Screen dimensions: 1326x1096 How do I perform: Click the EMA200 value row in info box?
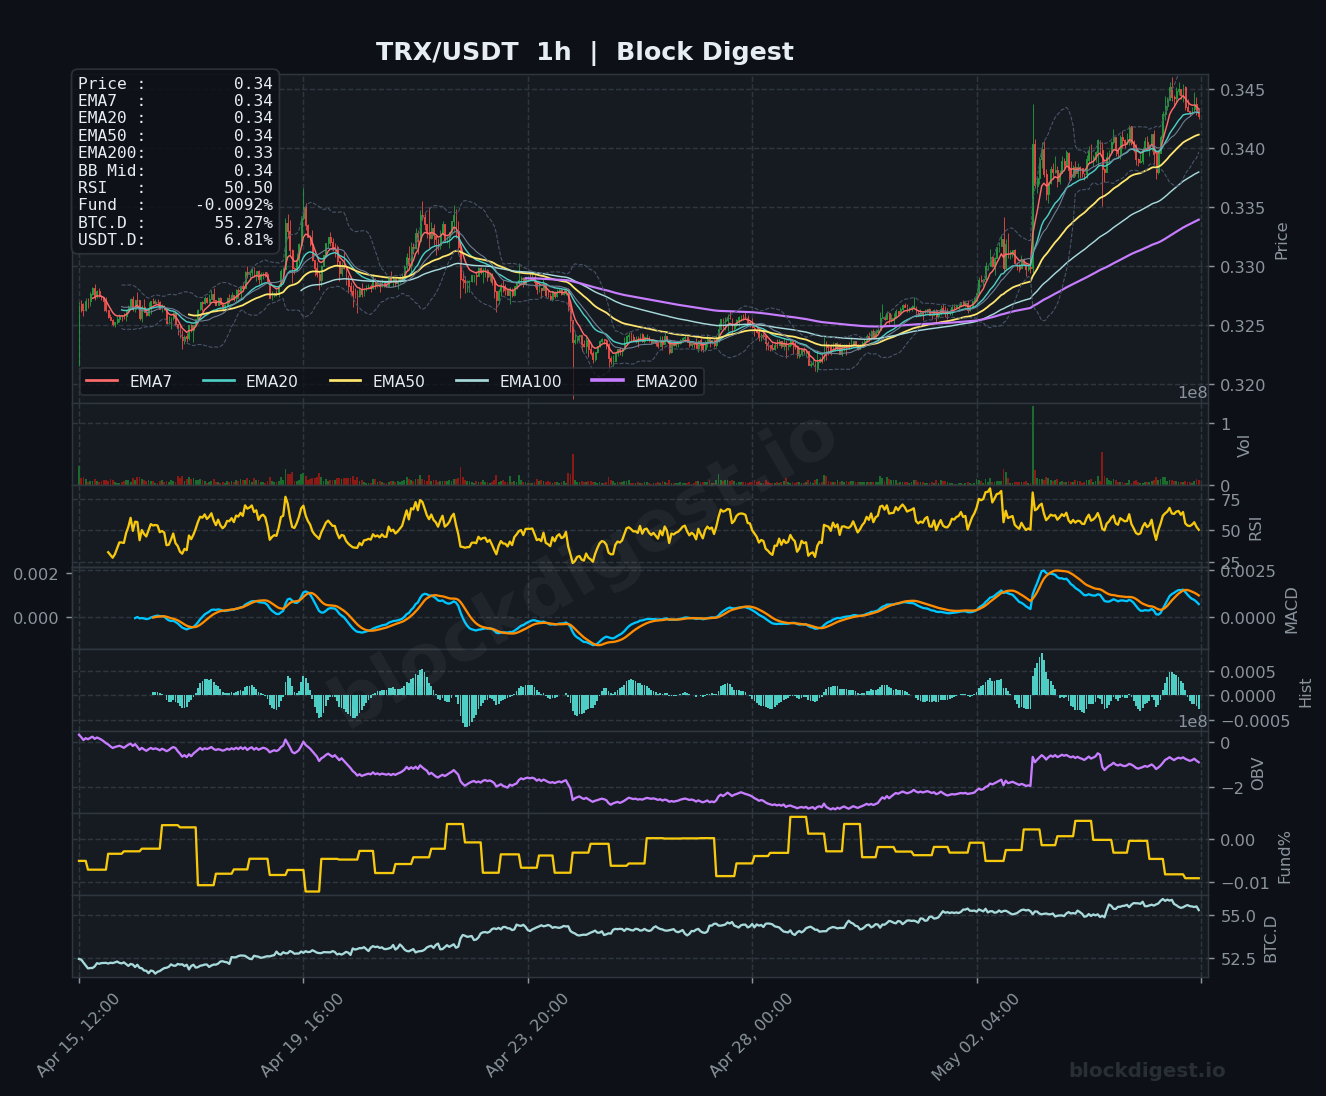click(x=175, y=153)
